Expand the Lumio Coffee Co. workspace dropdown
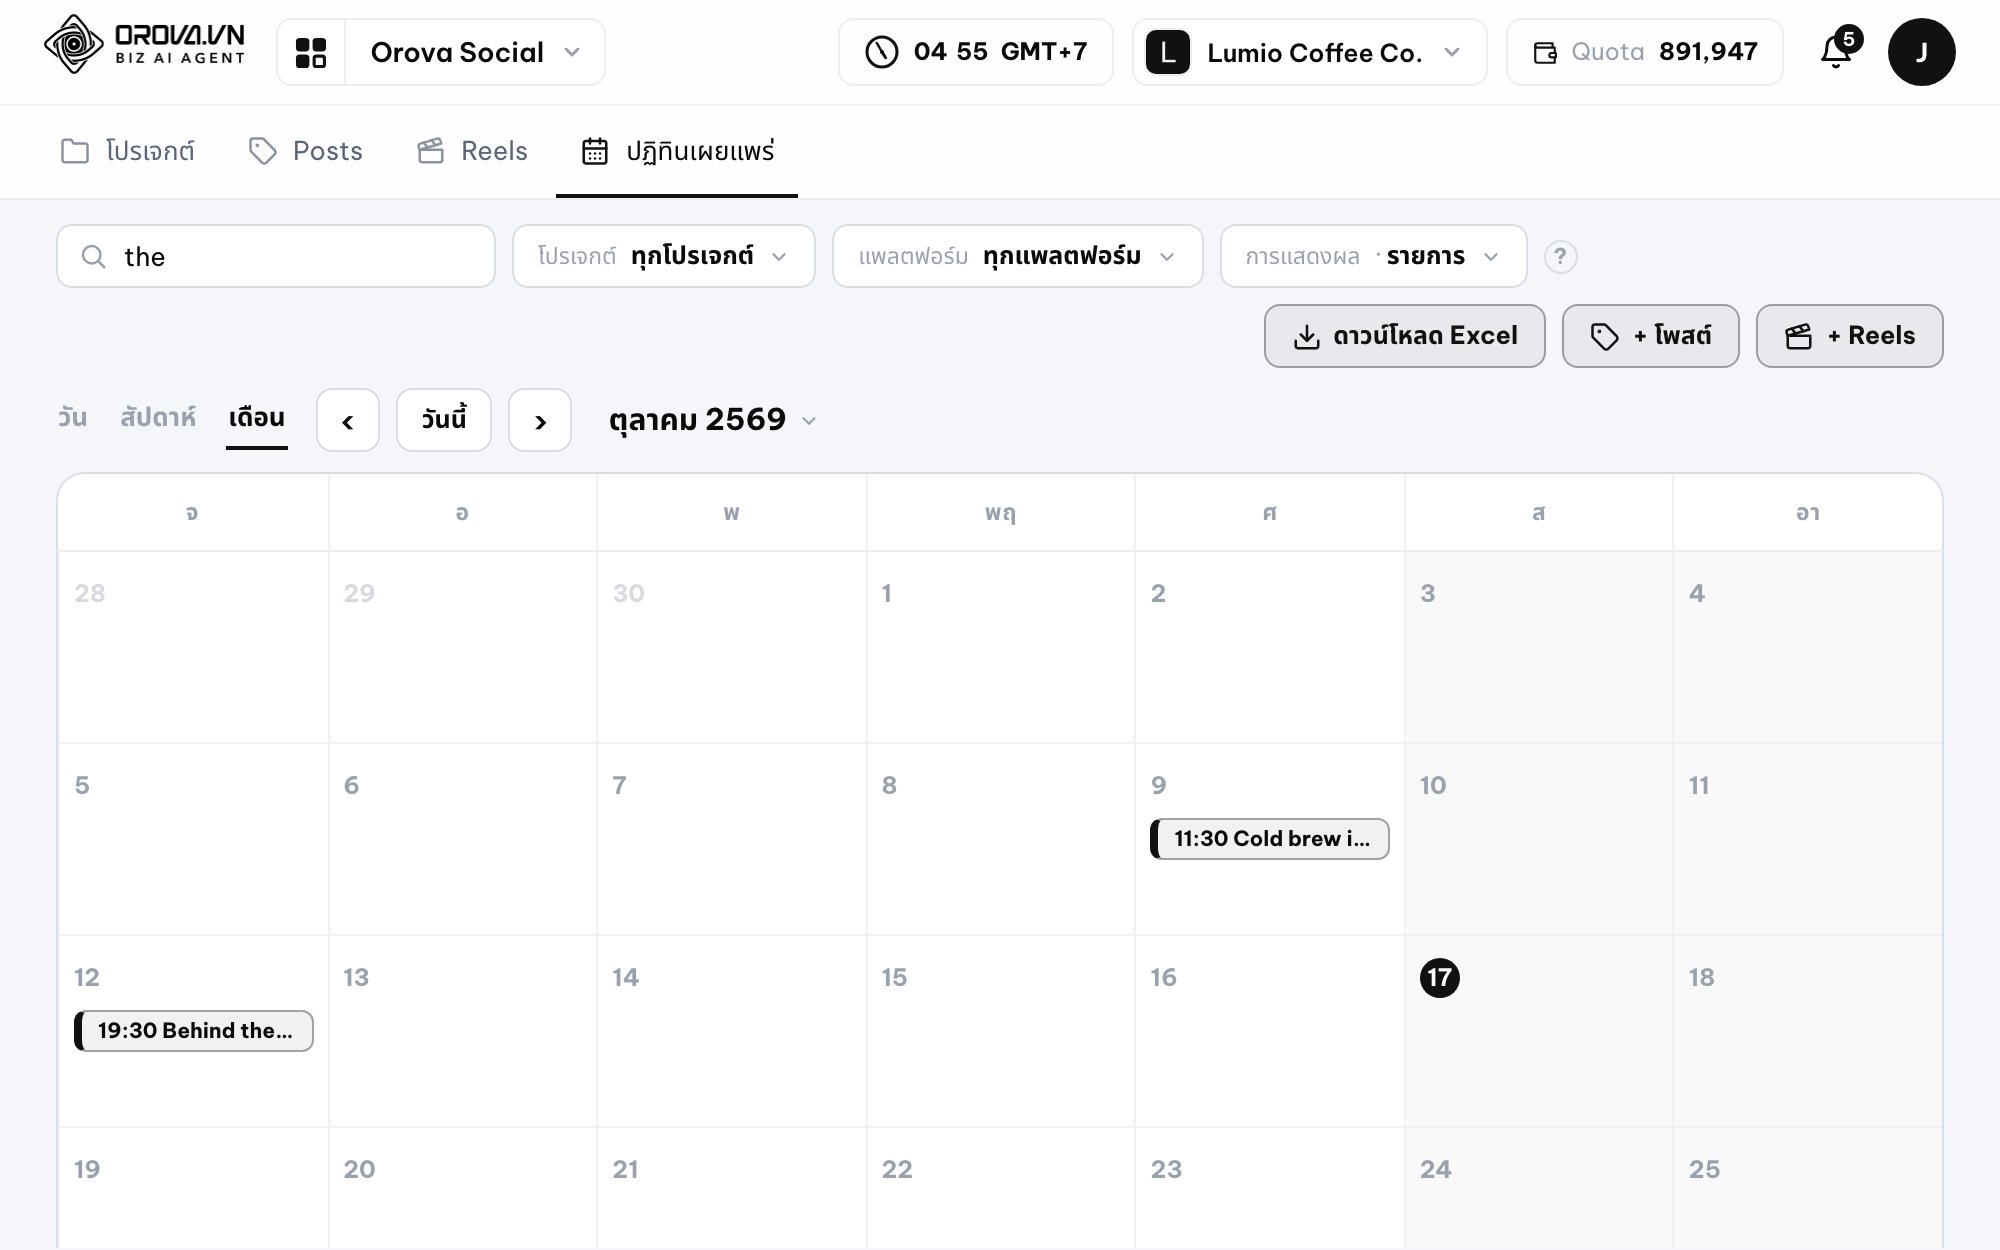This screenshot has width=2000, height=1250. [x=1310, y=52]
